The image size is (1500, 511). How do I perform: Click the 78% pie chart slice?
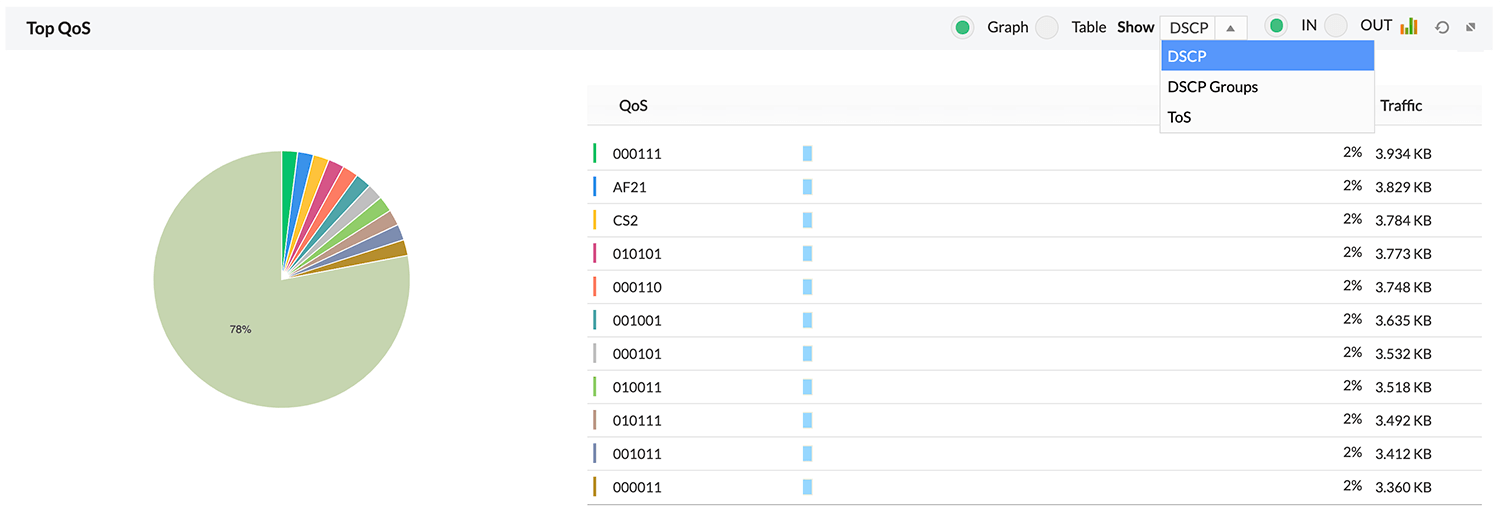pyautogui.click(x=240, y=329)
